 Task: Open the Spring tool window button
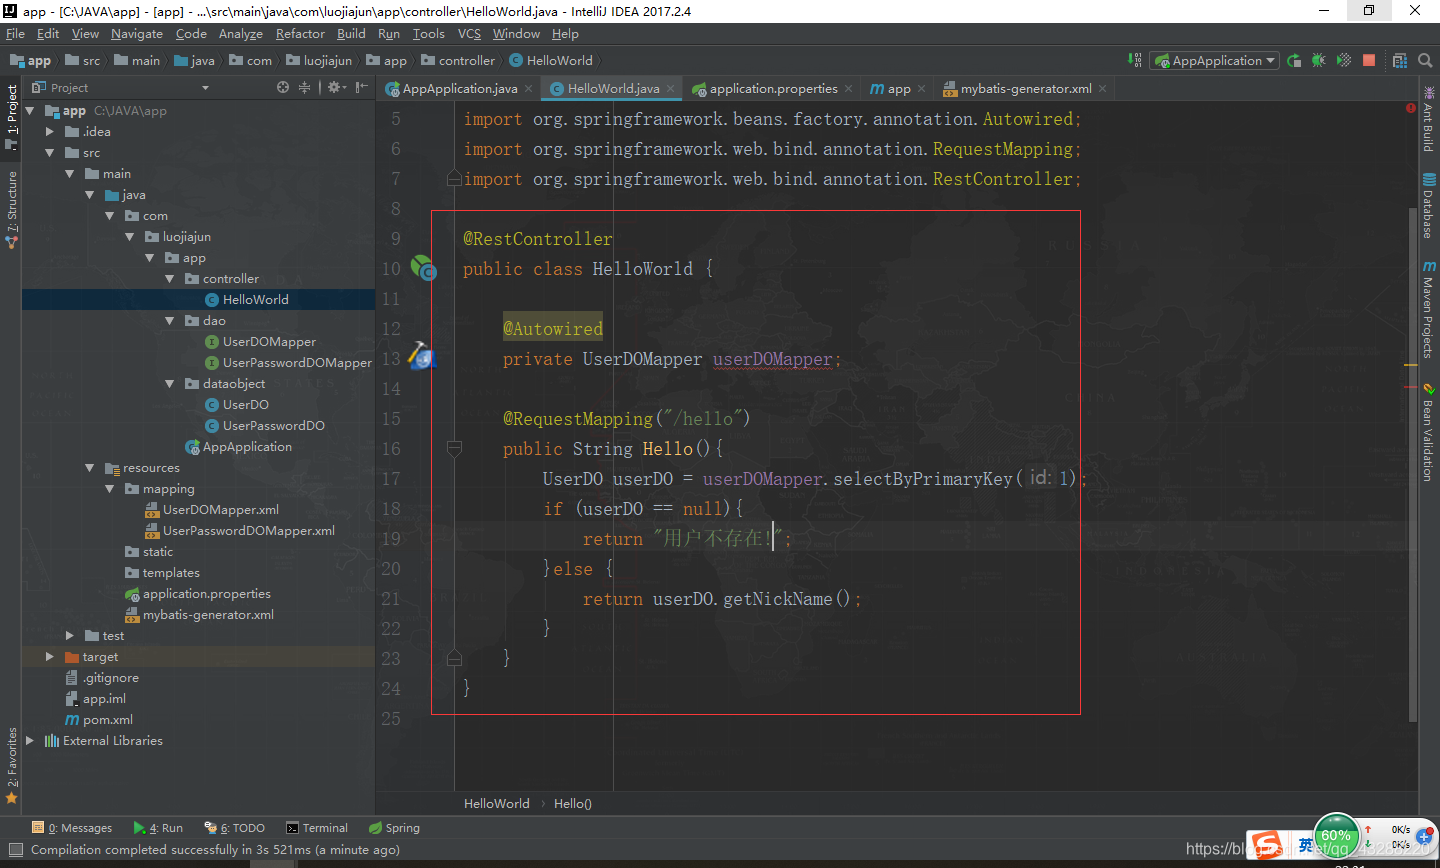394,828
